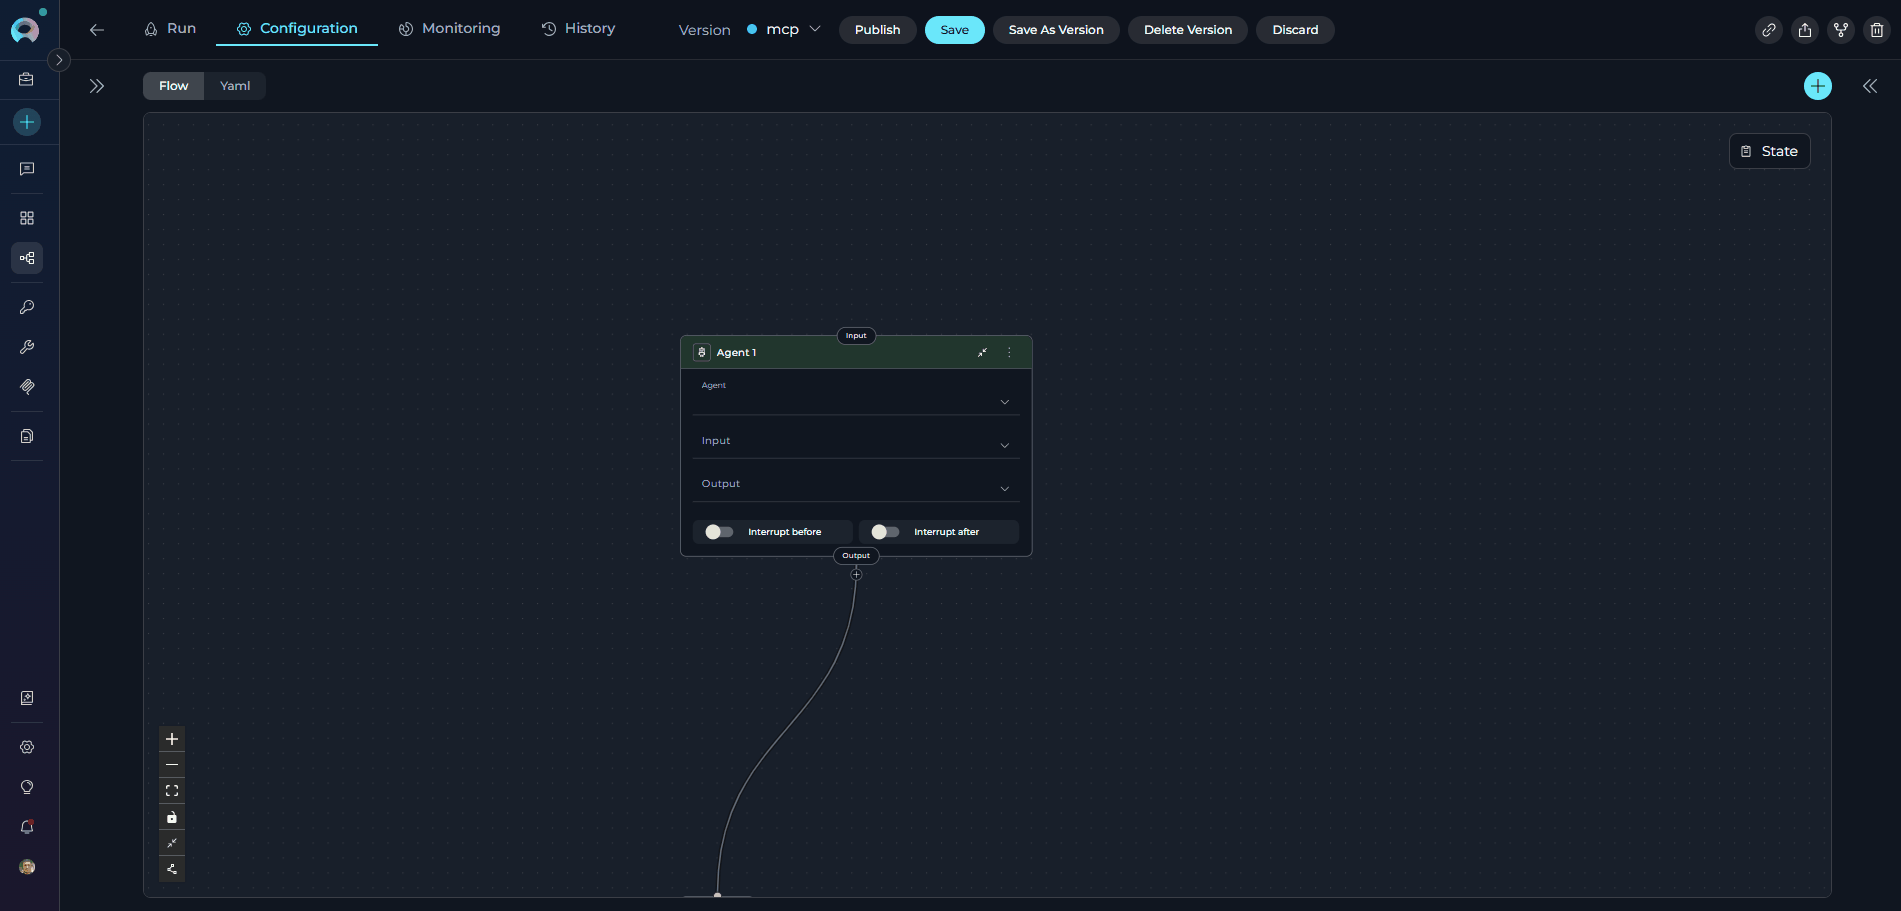The width and height of the screenshot is (1901, 911).
Task: Click the Output handle below Agent 1
Action: [856, 556]
